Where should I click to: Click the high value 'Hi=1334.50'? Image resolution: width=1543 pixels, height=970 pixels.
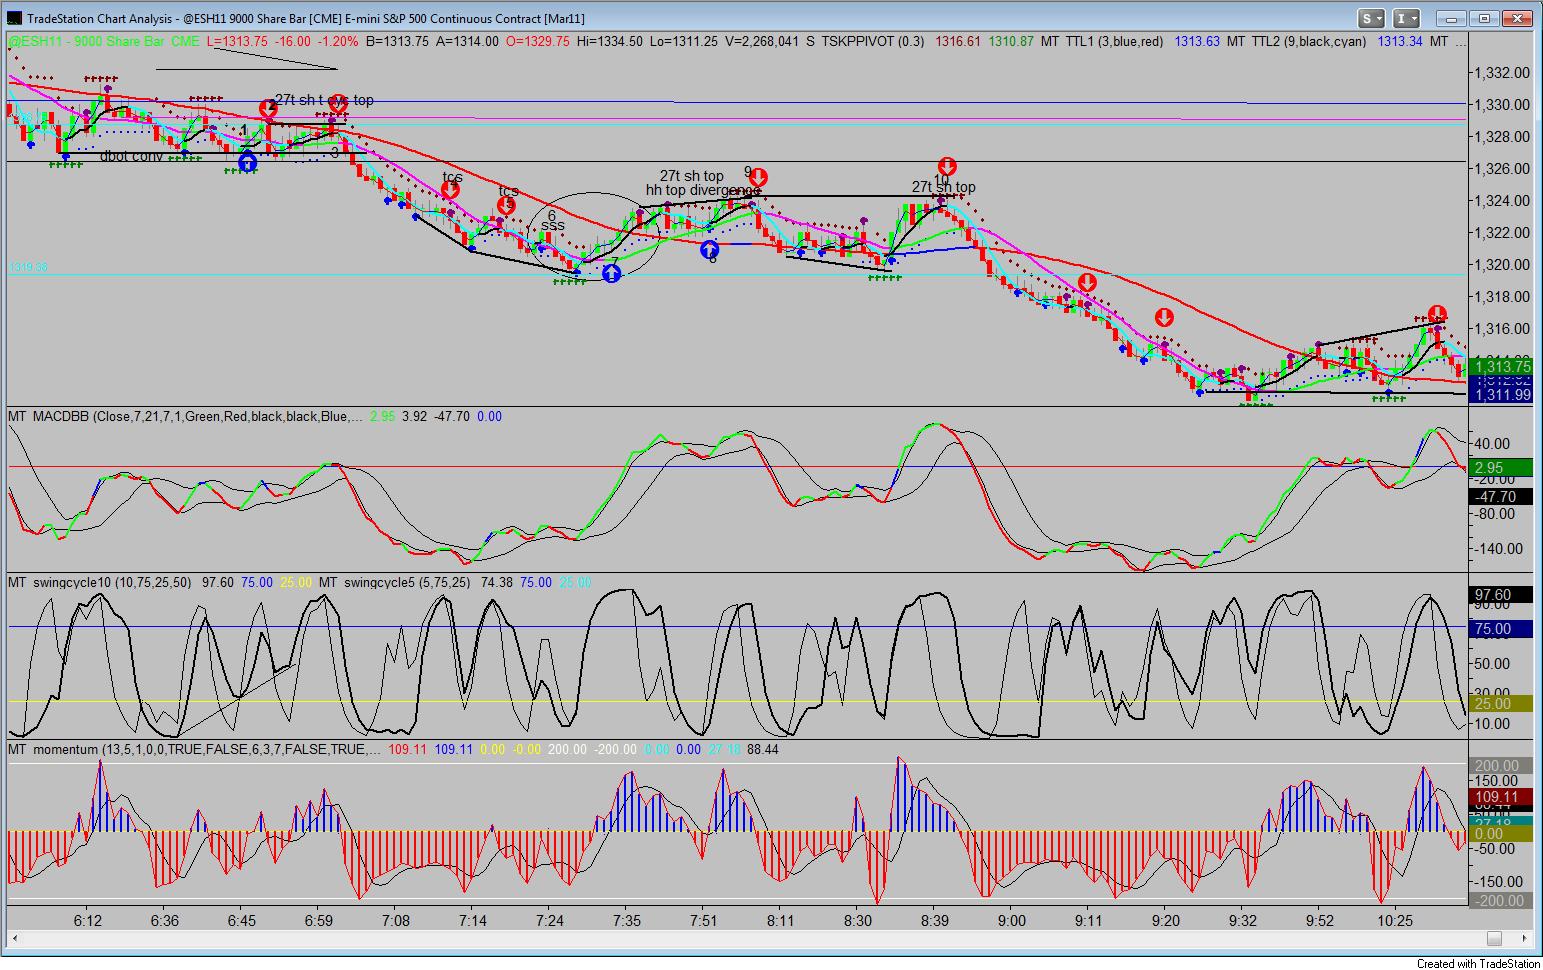610,41
